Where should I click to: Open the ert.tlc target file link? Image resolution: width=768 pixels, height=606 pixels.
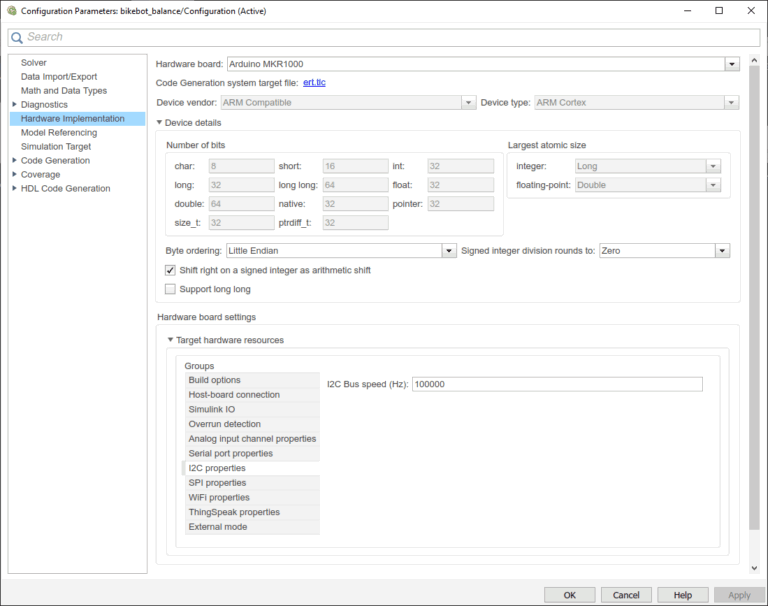(x=314, y=82)
